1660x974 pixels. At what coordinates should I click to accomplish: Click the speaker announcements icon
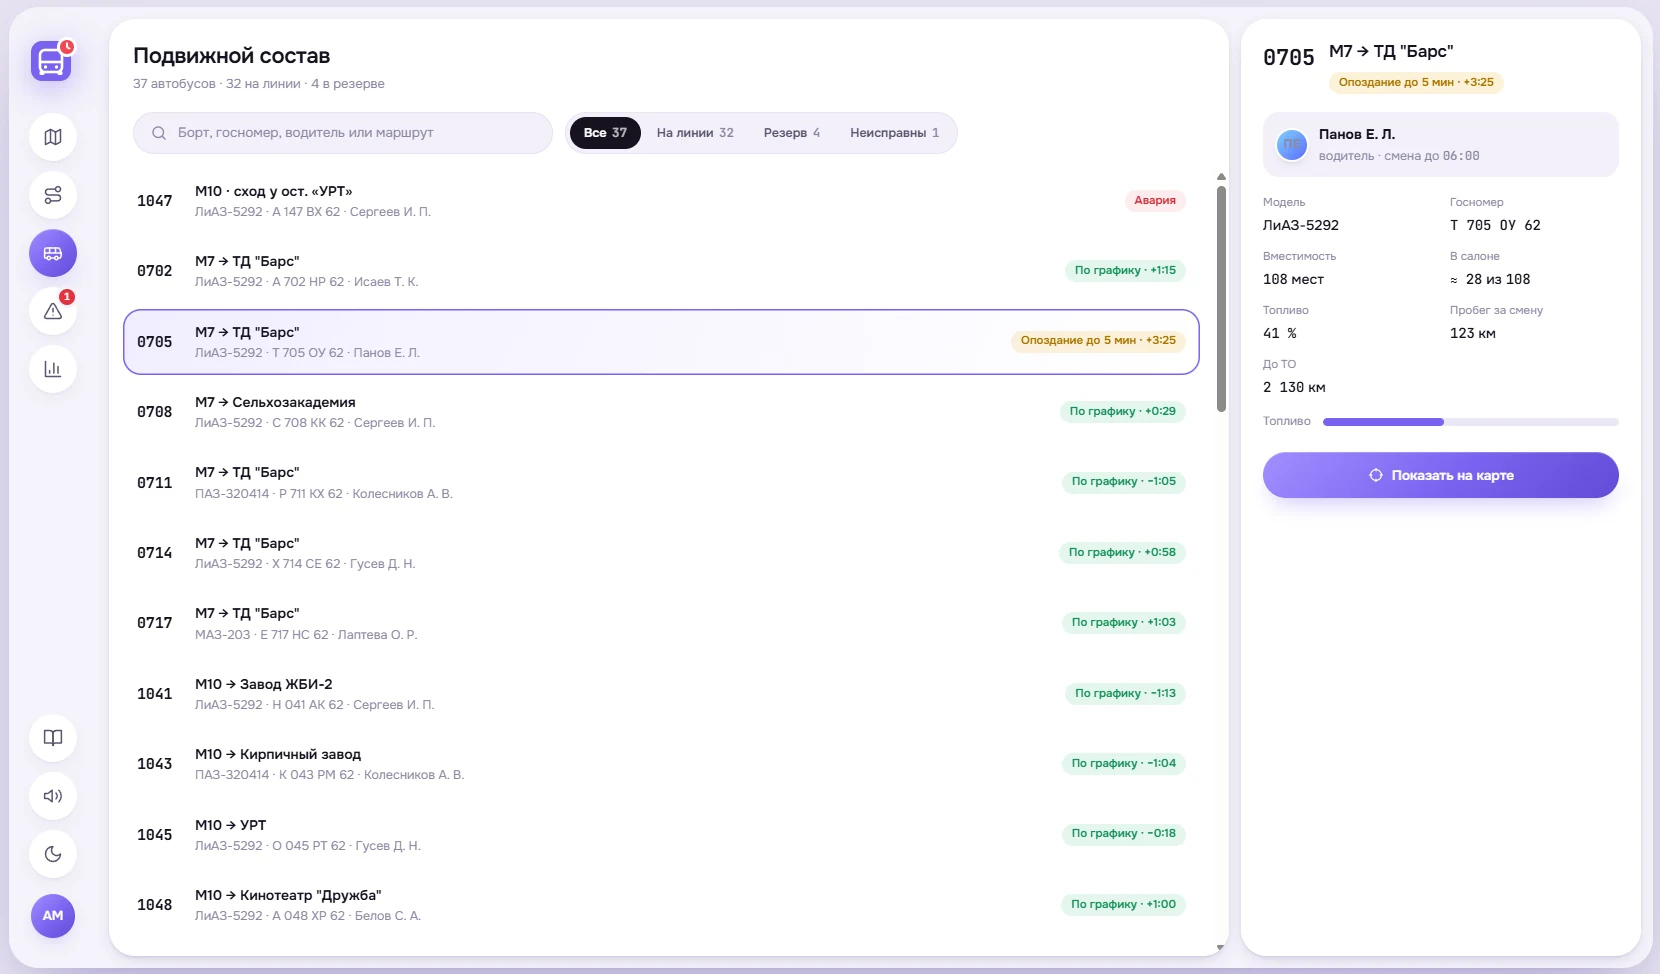pos(53,796)
